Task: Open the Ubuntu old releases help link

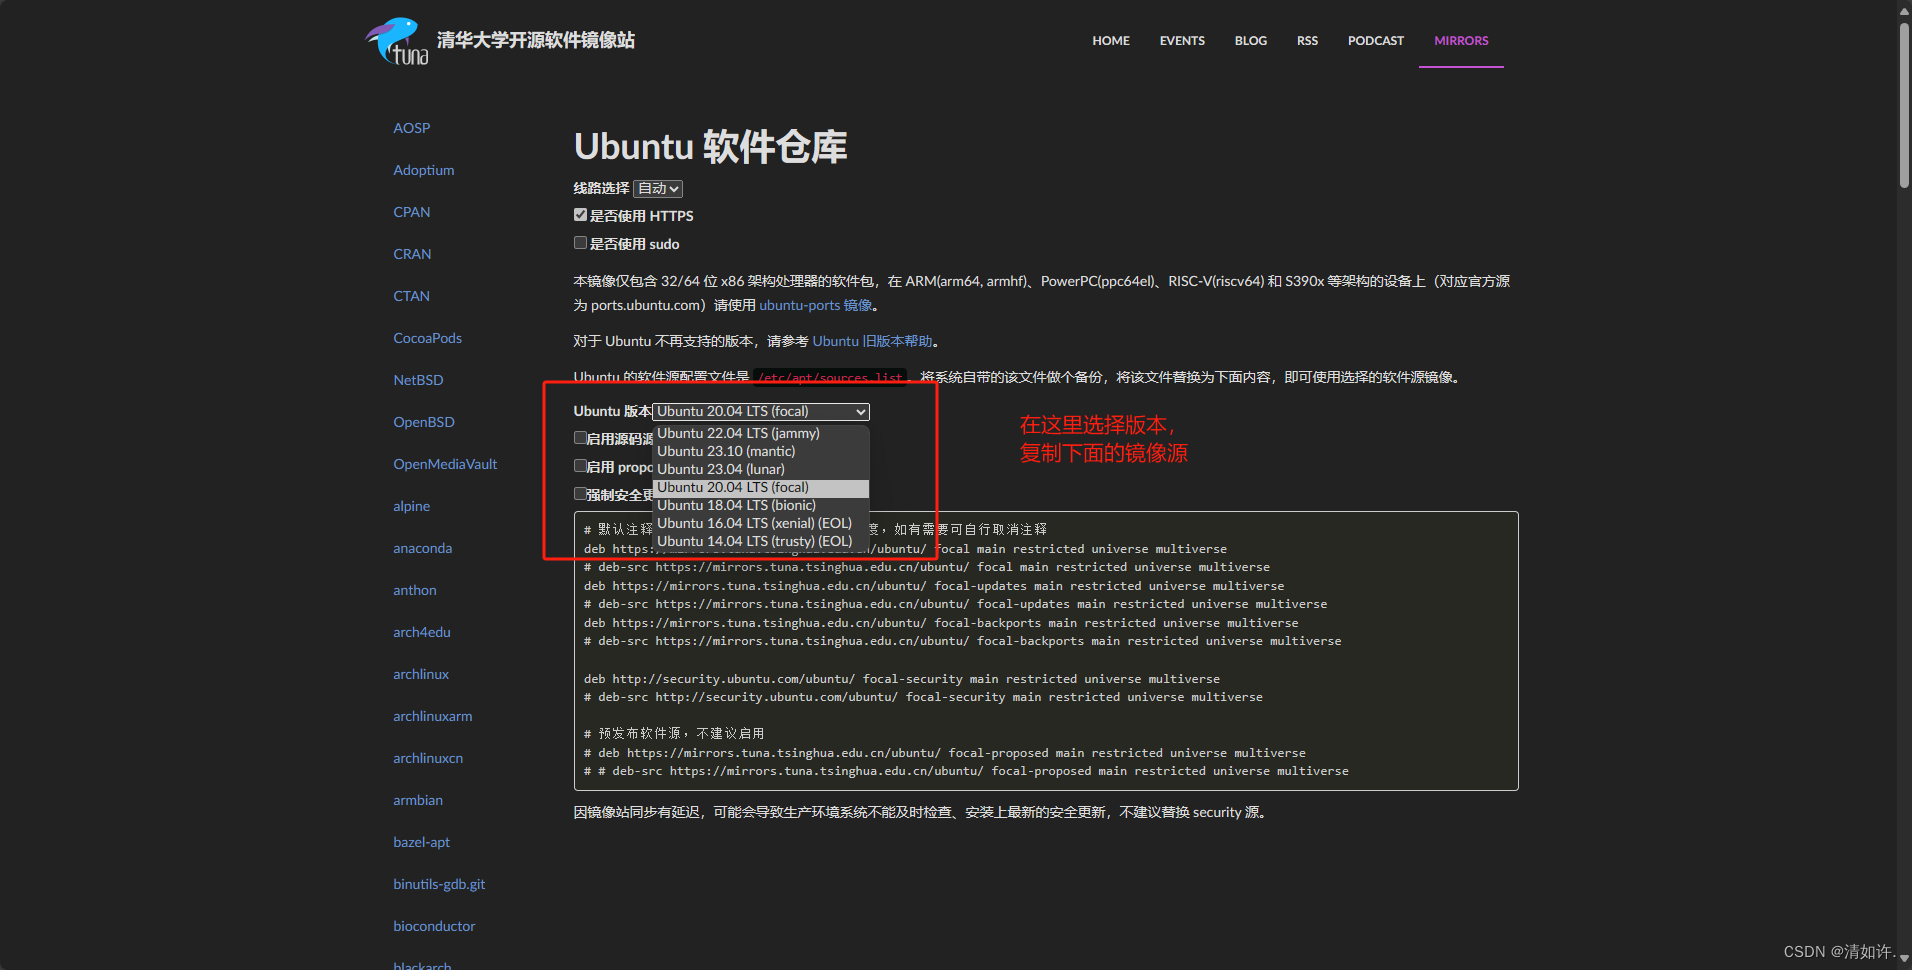Action: tap(872, 341)
